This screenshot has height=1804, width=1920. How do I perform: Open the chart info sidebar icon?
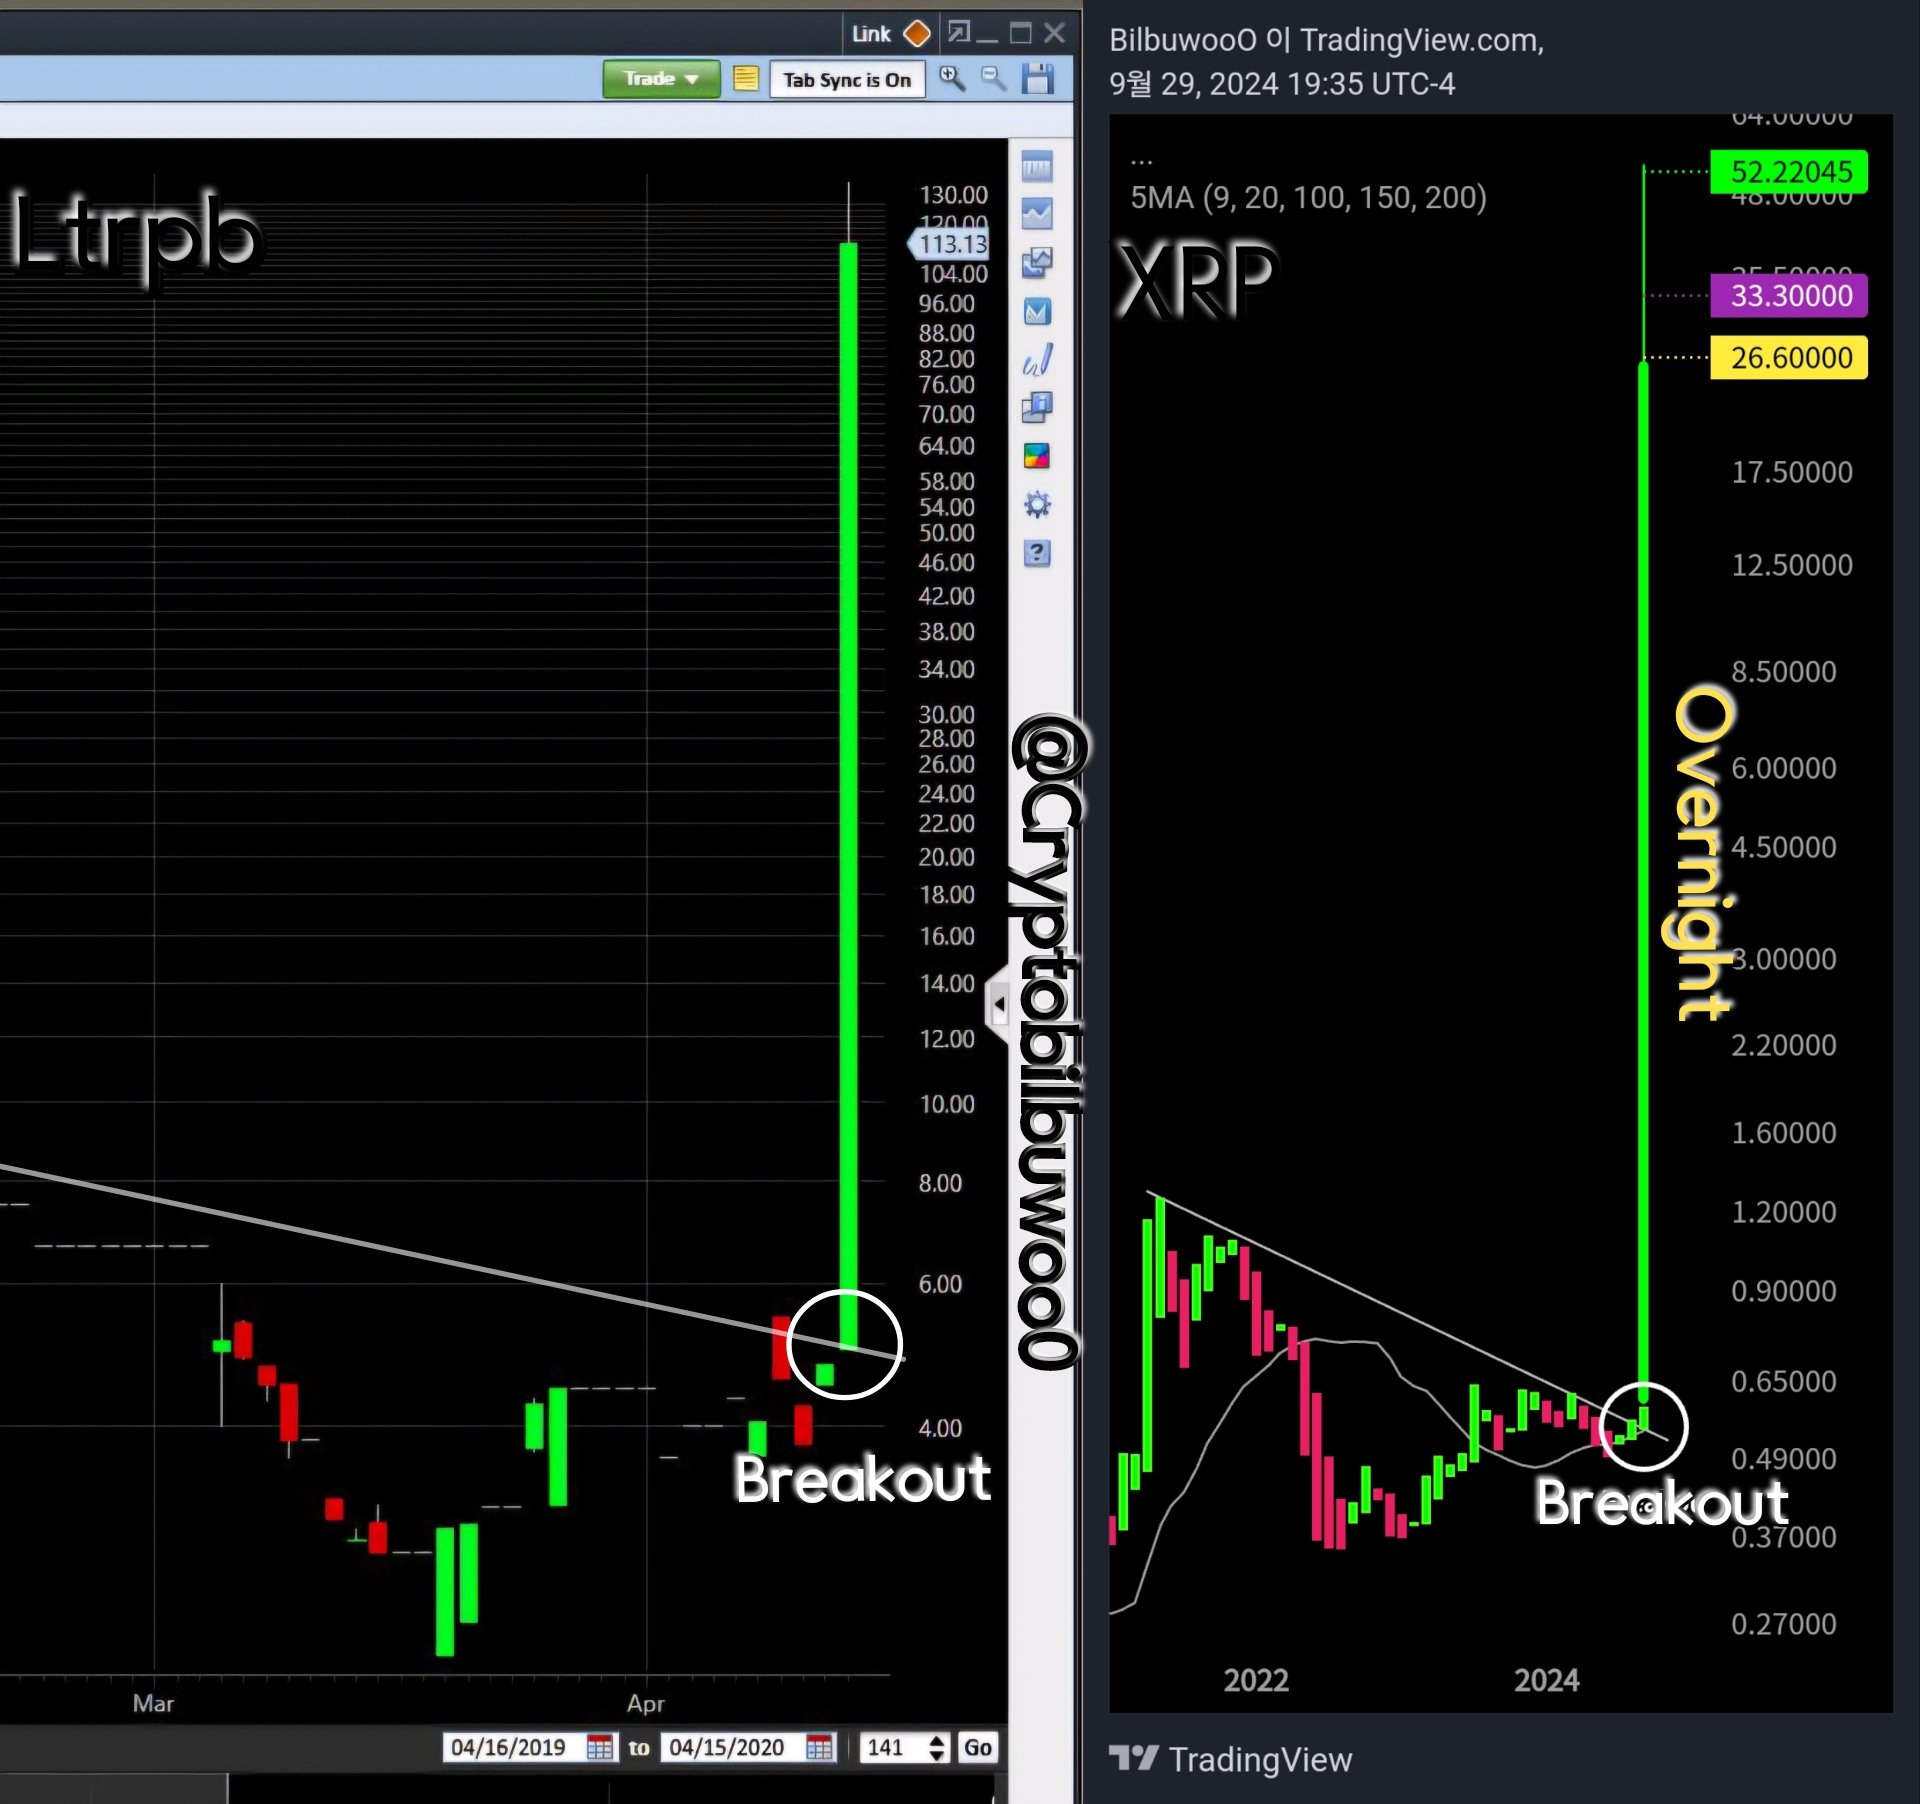(x=1037, y=408)
